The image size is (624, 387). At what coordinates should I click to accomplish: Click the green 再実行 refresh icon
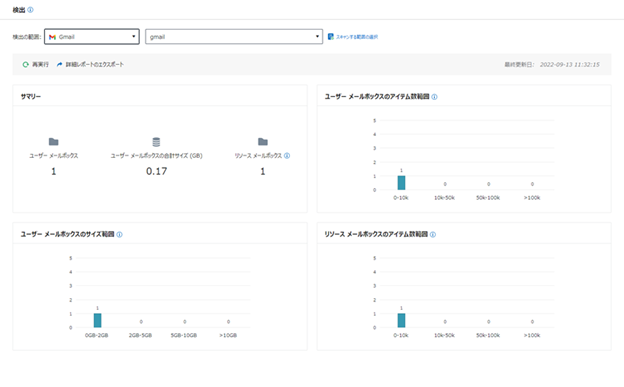click(25, 64)
